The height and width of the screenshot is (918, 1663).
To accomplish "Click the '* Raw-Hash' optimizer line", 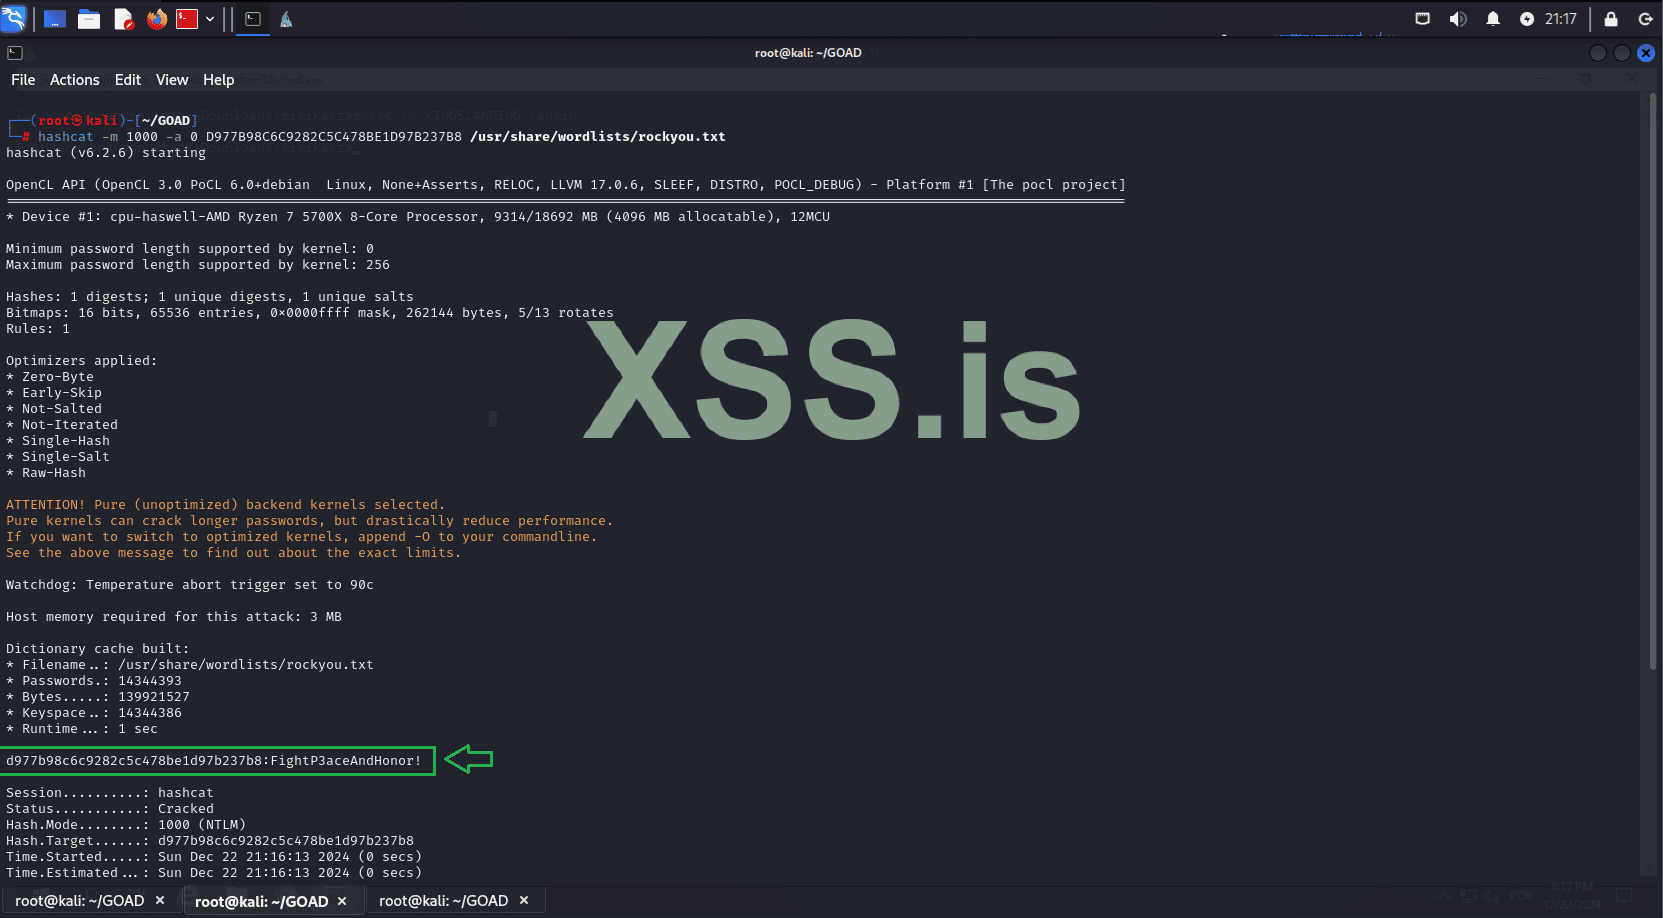I will tap(46, 473).
